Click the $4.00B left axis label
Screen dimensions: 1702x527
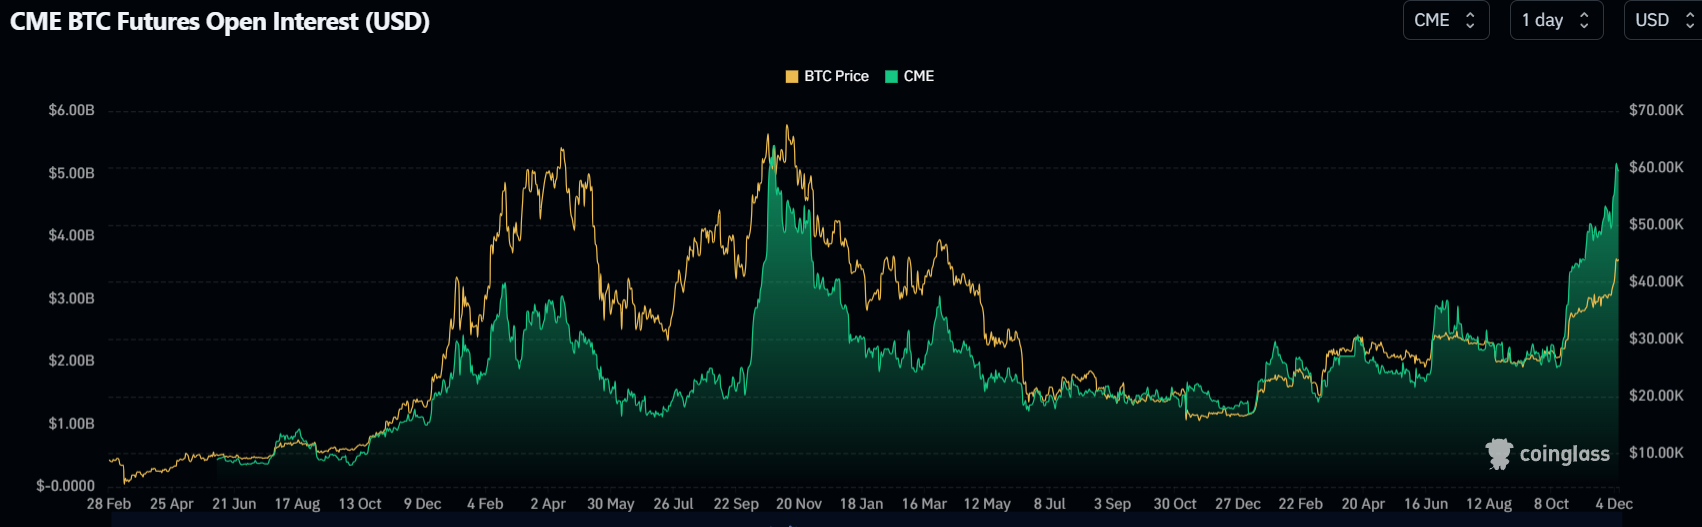tap(72, 235)
